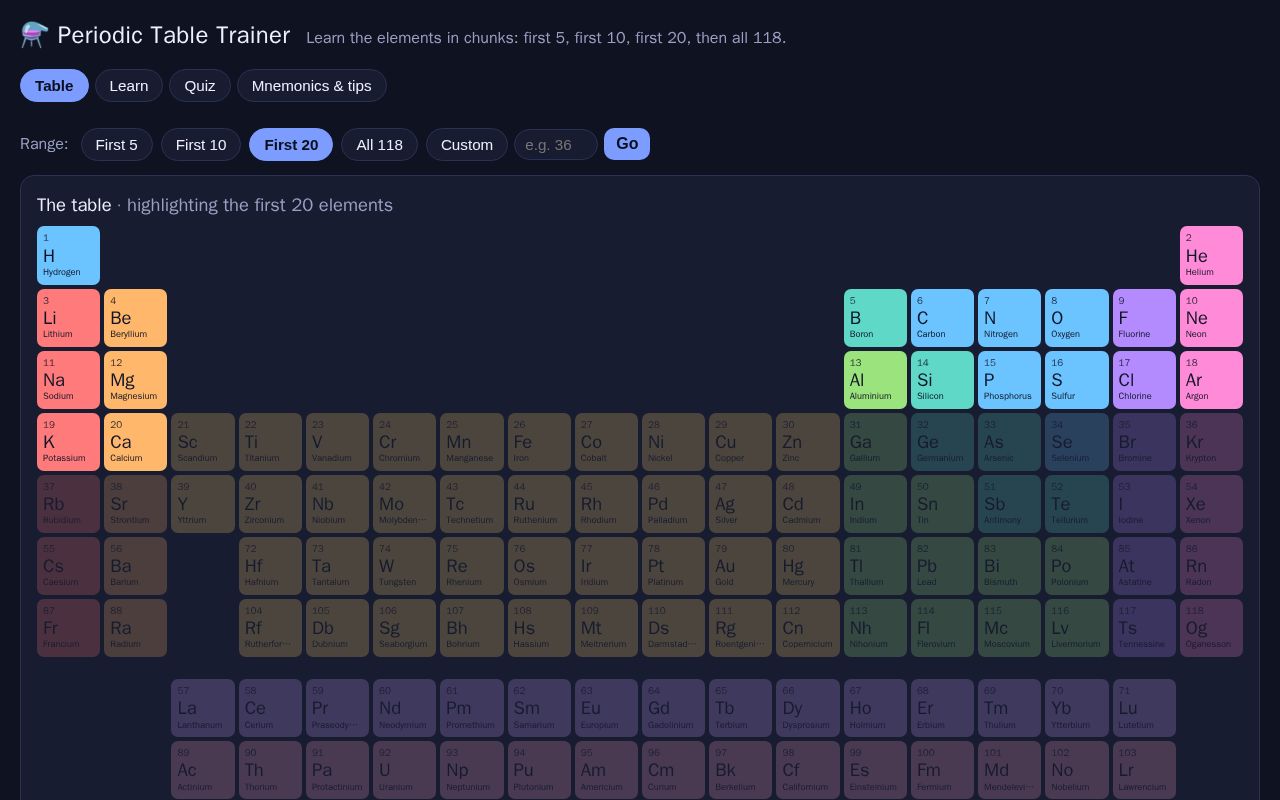Select the Neon element tile
The height and width of the screenshot is (800, 1280).
(x=1211, y=318)
